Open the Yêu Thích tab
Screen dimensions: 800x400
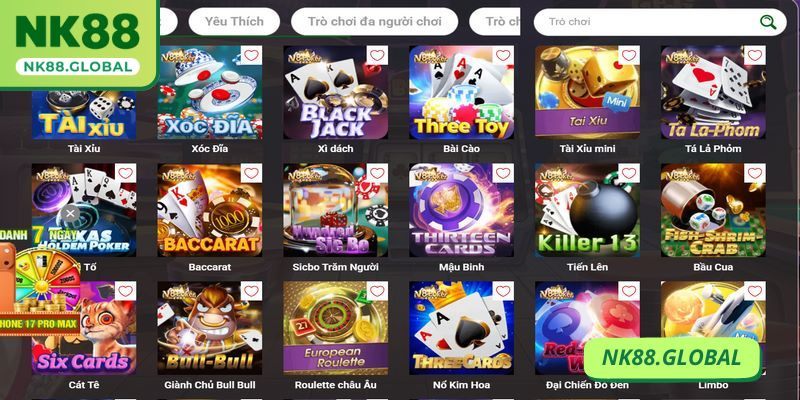234,21
